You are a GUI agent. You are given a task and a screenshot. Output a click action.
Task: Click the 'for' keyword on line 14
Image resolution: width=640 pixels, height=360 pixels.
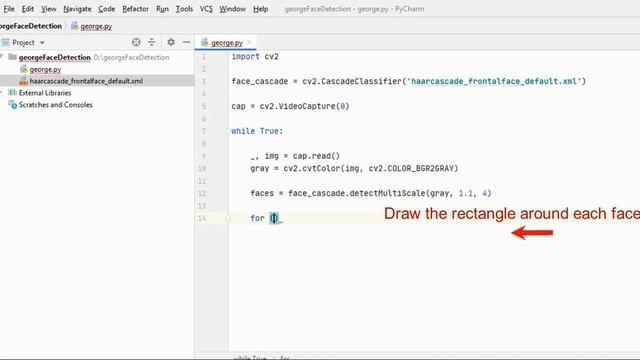click(x=257, y=218)
